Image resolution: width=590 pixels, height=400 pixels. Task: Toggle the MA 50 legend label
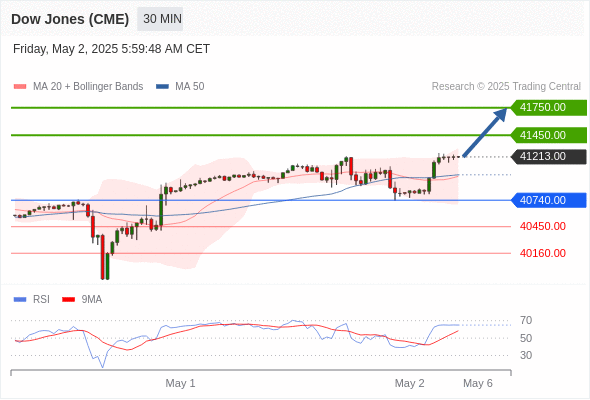(190, 87)
